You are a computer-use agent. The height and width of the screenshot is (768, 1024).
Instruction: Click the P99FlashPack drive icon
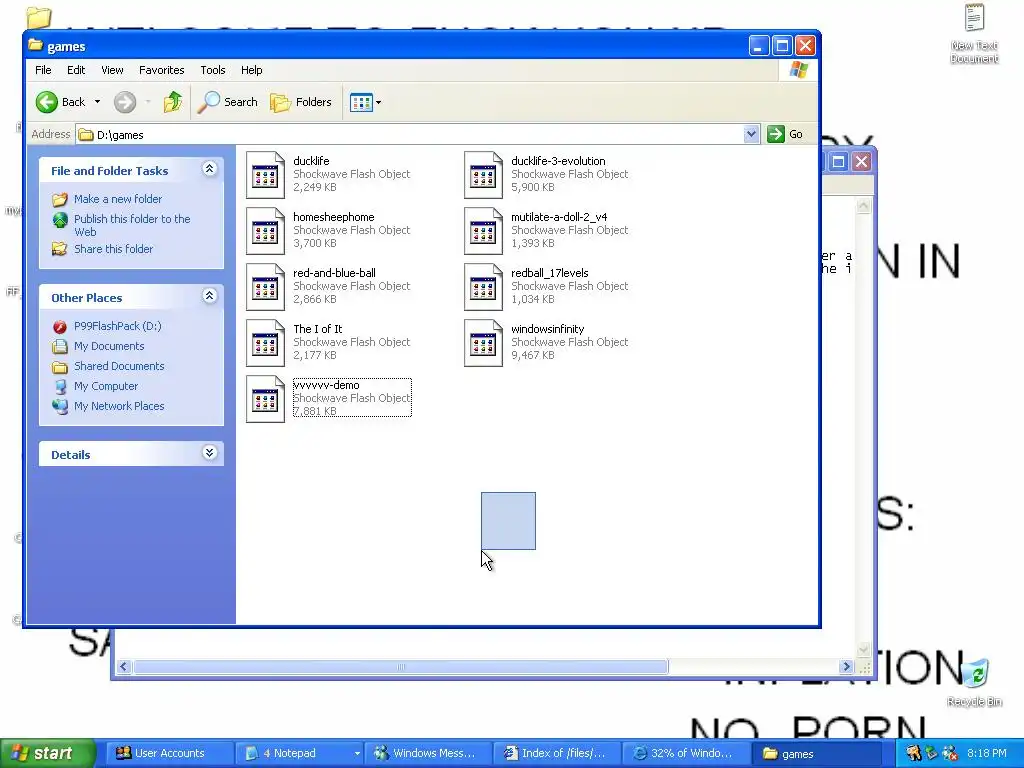59,326
